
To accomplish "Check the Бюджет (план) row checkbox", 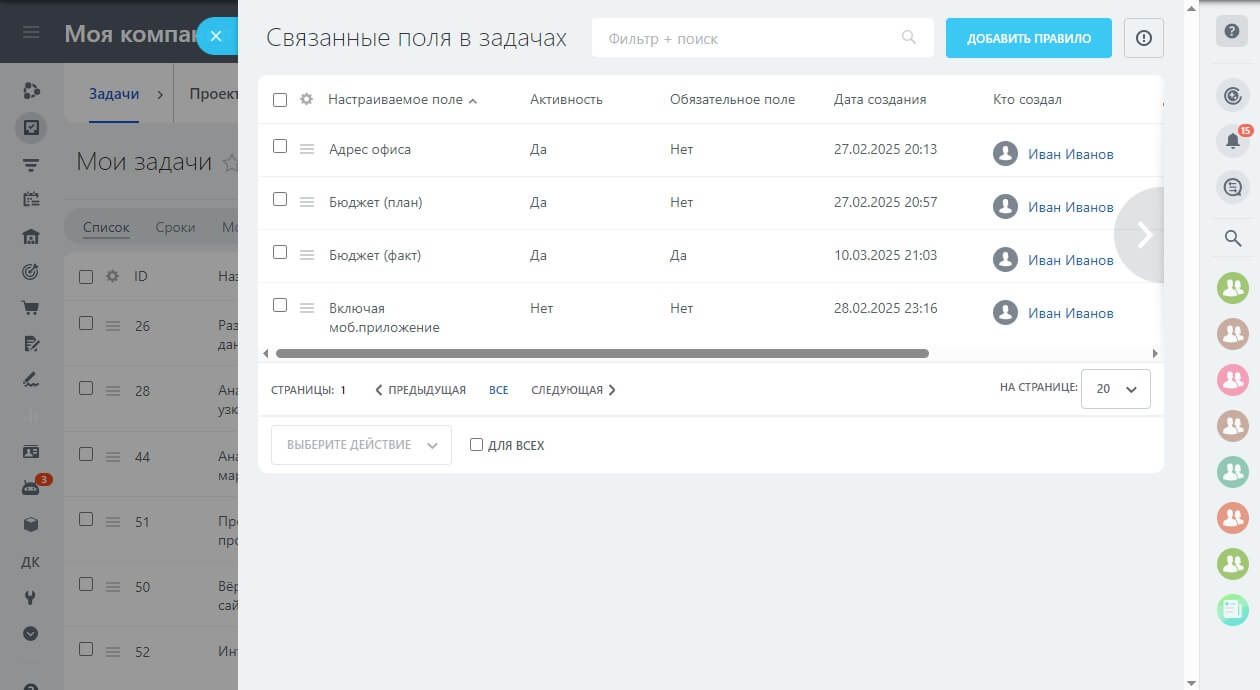I will point(280,200).
